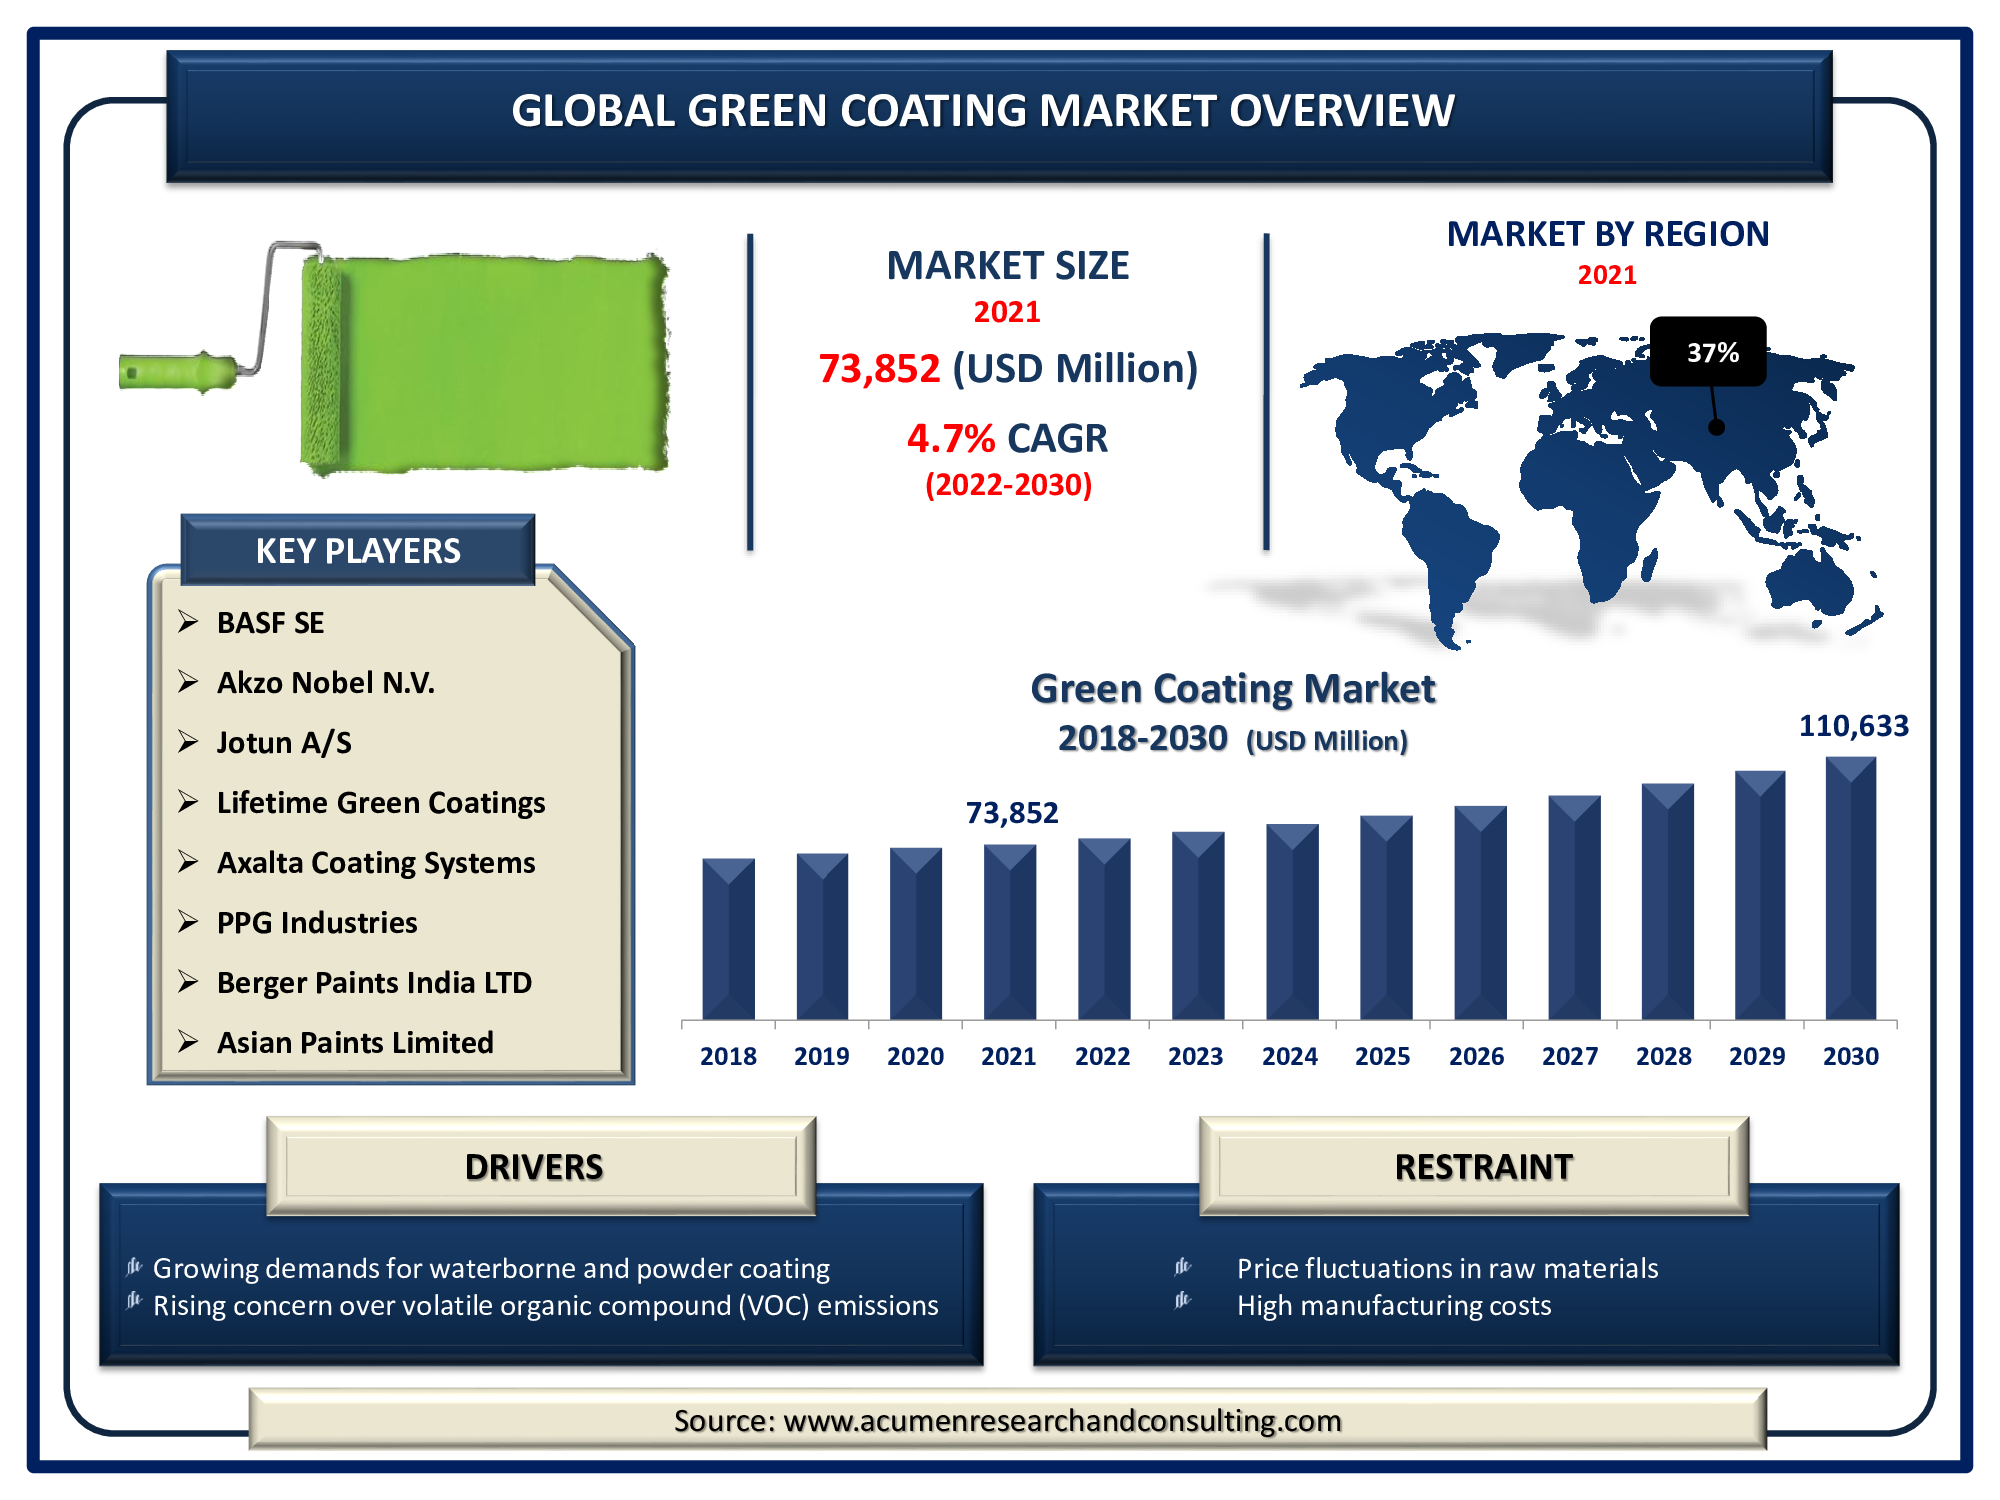The image size is (2000, 1500).
Task: Click the 2021 bar in chart
Action: coord(1009,932)
